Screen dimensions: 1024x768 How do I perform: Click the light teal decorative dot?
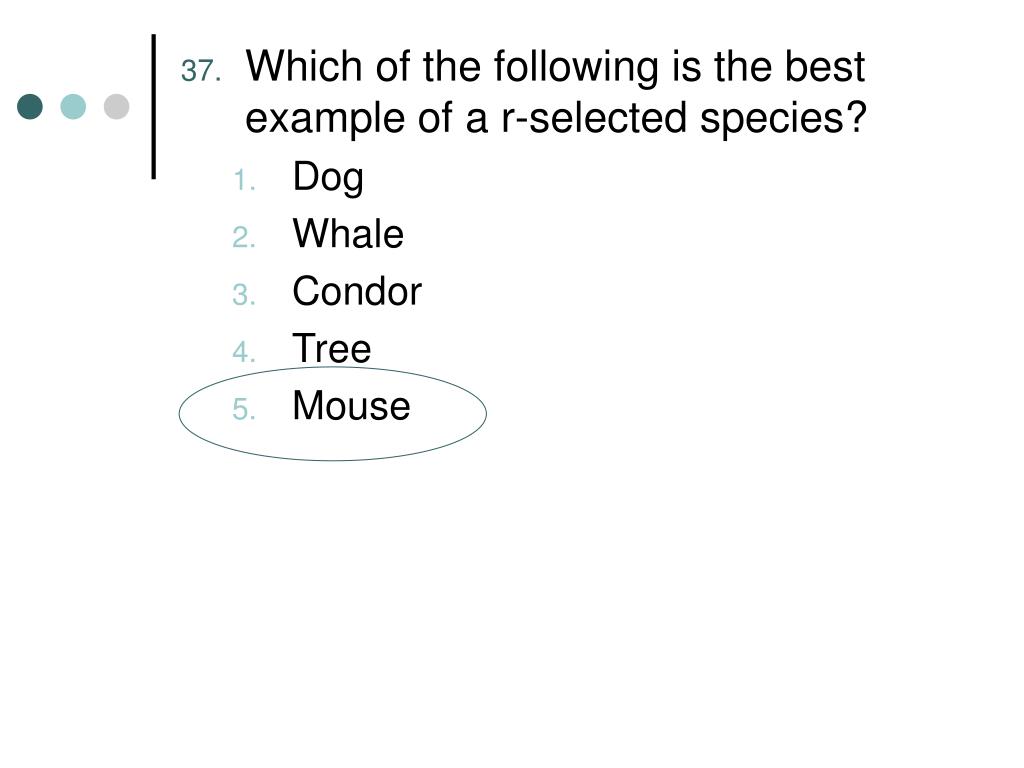[73, 106]
